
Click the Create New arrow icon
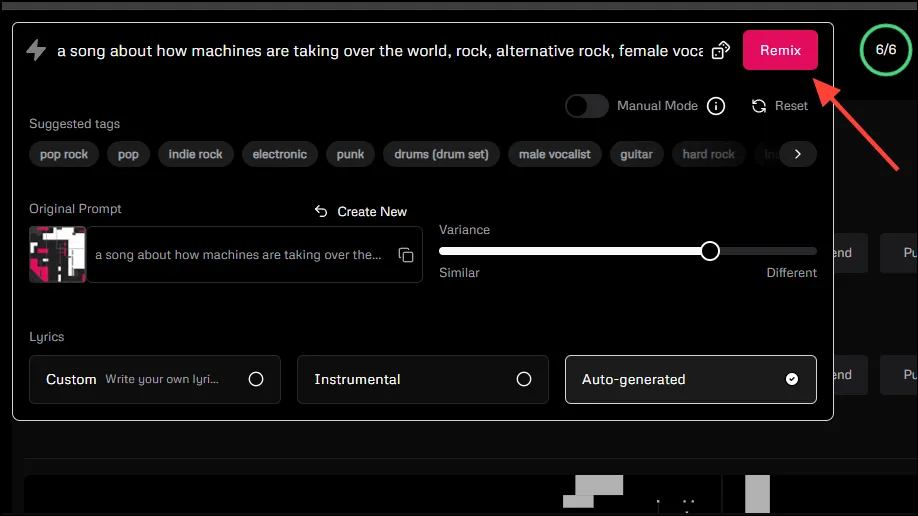tap(321, 211)
